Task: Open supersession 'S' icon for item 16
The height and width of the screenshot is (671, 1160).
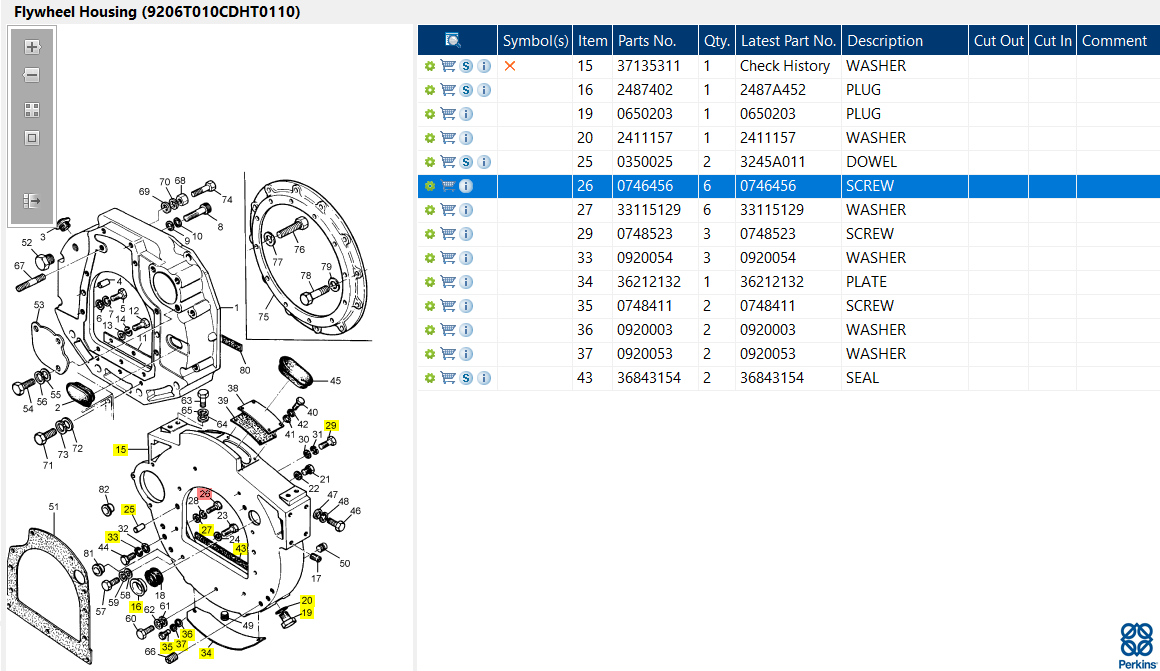Action: 466,90
